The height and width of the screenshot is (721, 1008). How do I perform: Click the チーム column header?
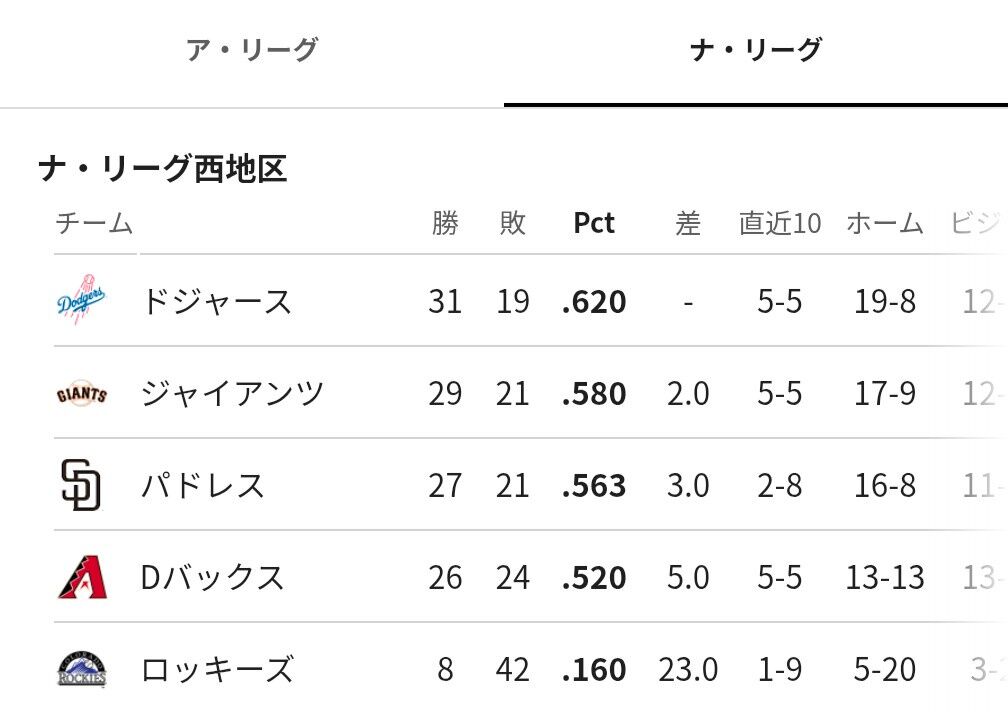(x=94, y=223)
